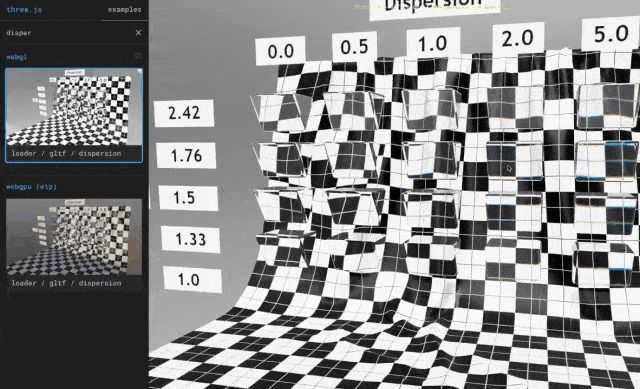This screenshot has width=640, height=389.
Task: Click the Dispersion title label in the scene
Action: (434, 7)
